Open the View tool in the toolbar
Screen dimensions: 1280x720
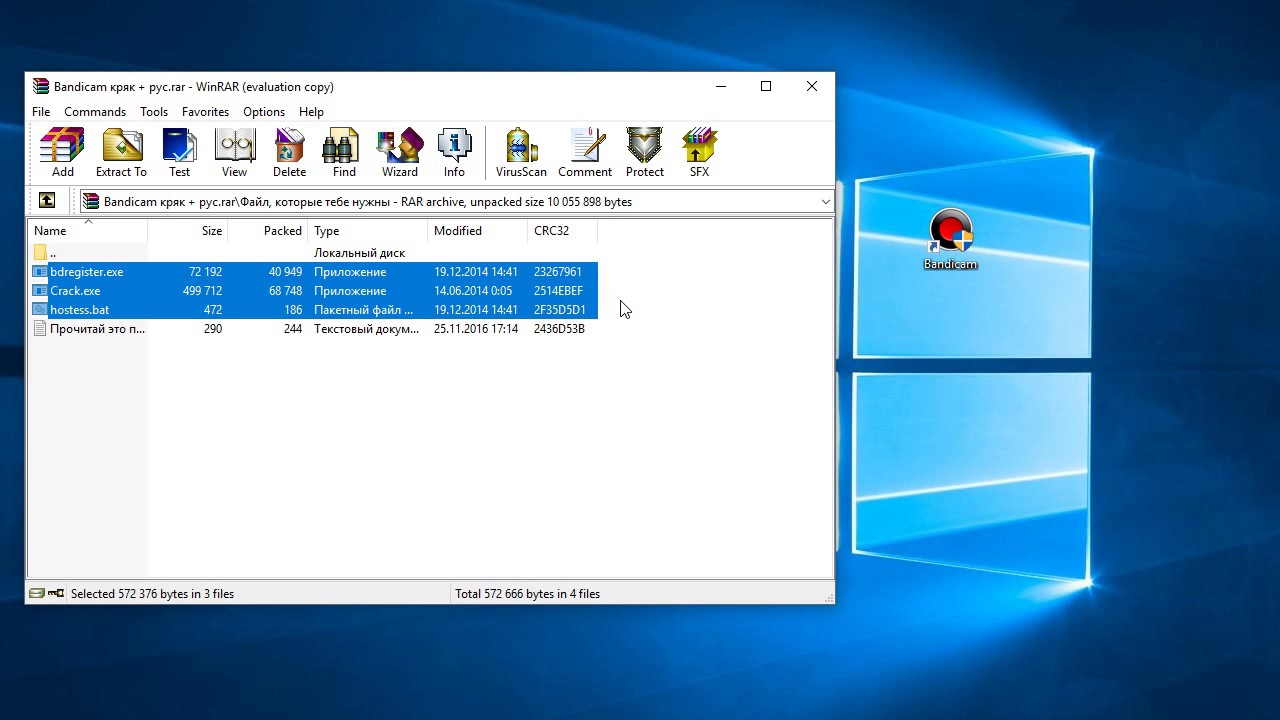pyautogui.click(x=234, y=153)
